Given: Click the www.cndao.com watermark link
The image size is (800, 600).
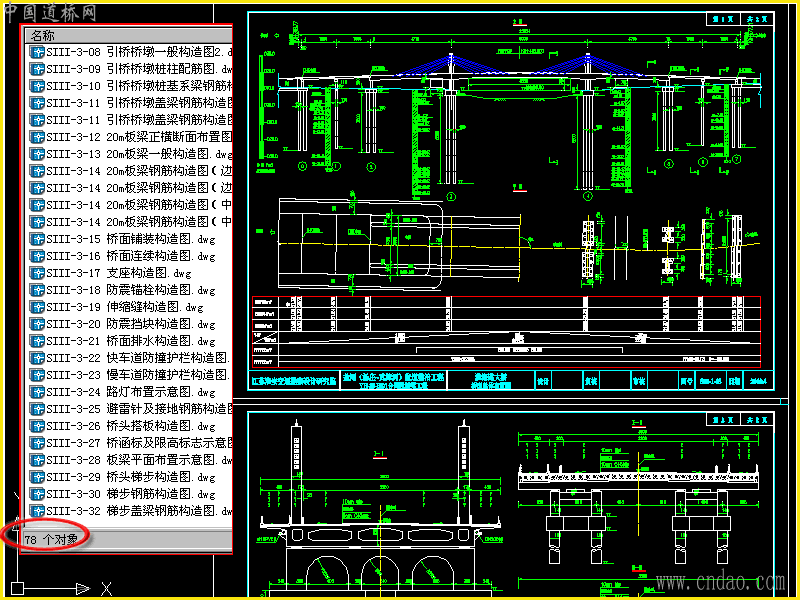Looking at the screenshot, I should (x=720, y=582).
